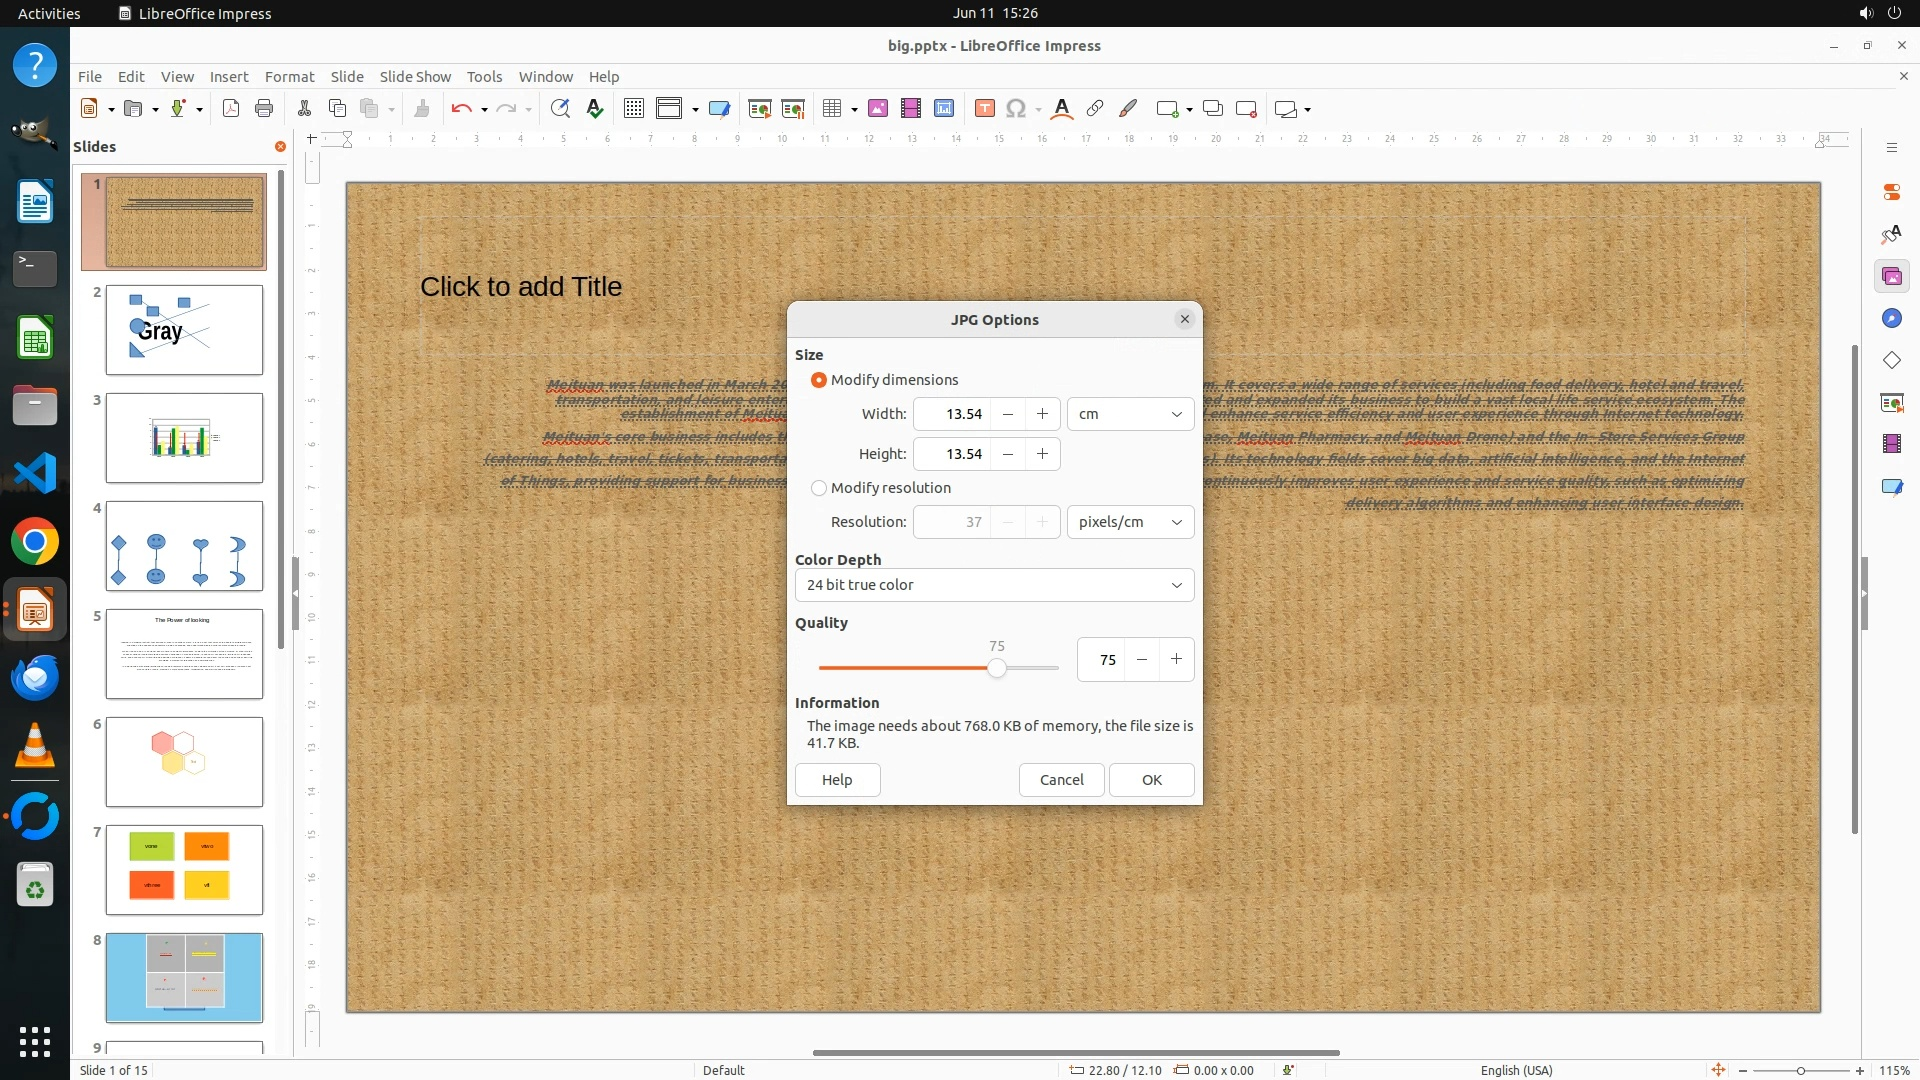This screenshot has width=1920, height=1080.
Task: Click the Export as PDF toolbar icon
Action: click(x=231, y=109)
